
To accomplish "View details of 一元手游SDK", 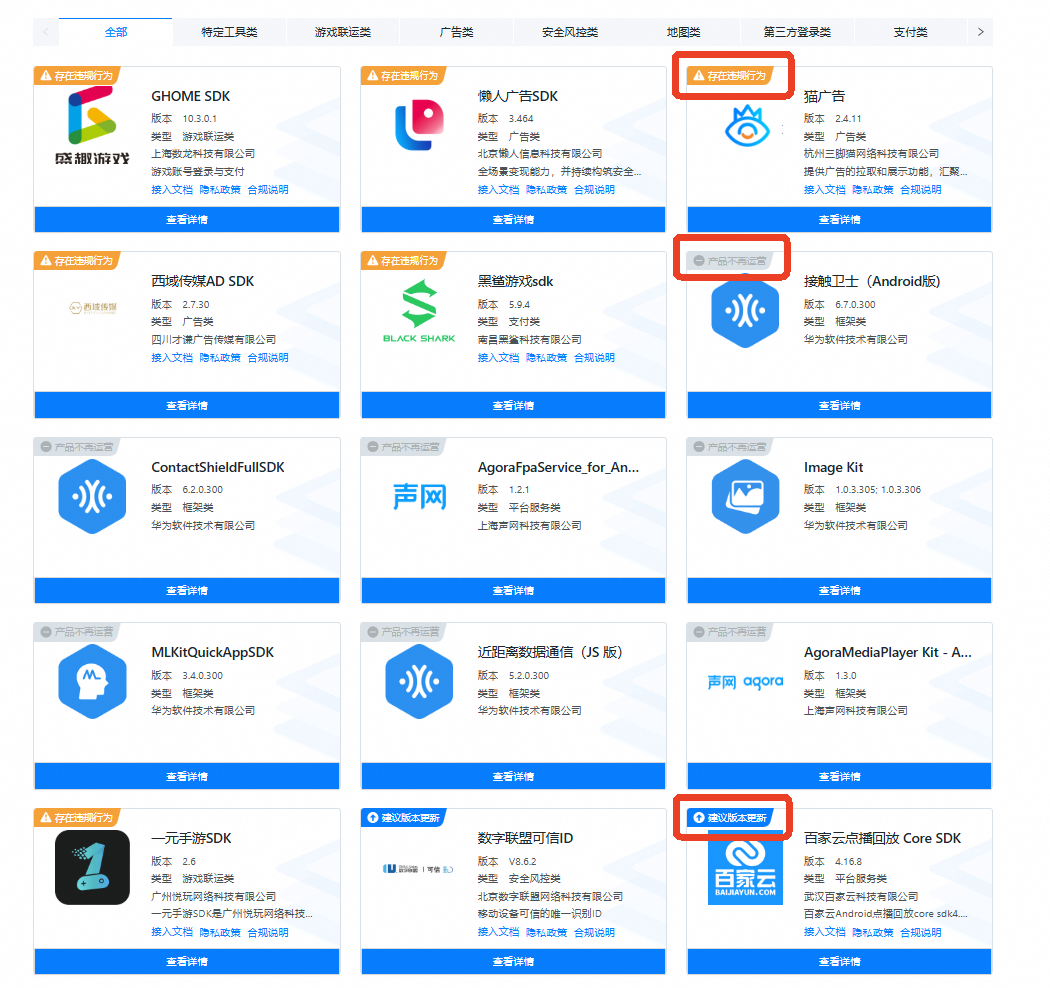I will tap(187, 962).
